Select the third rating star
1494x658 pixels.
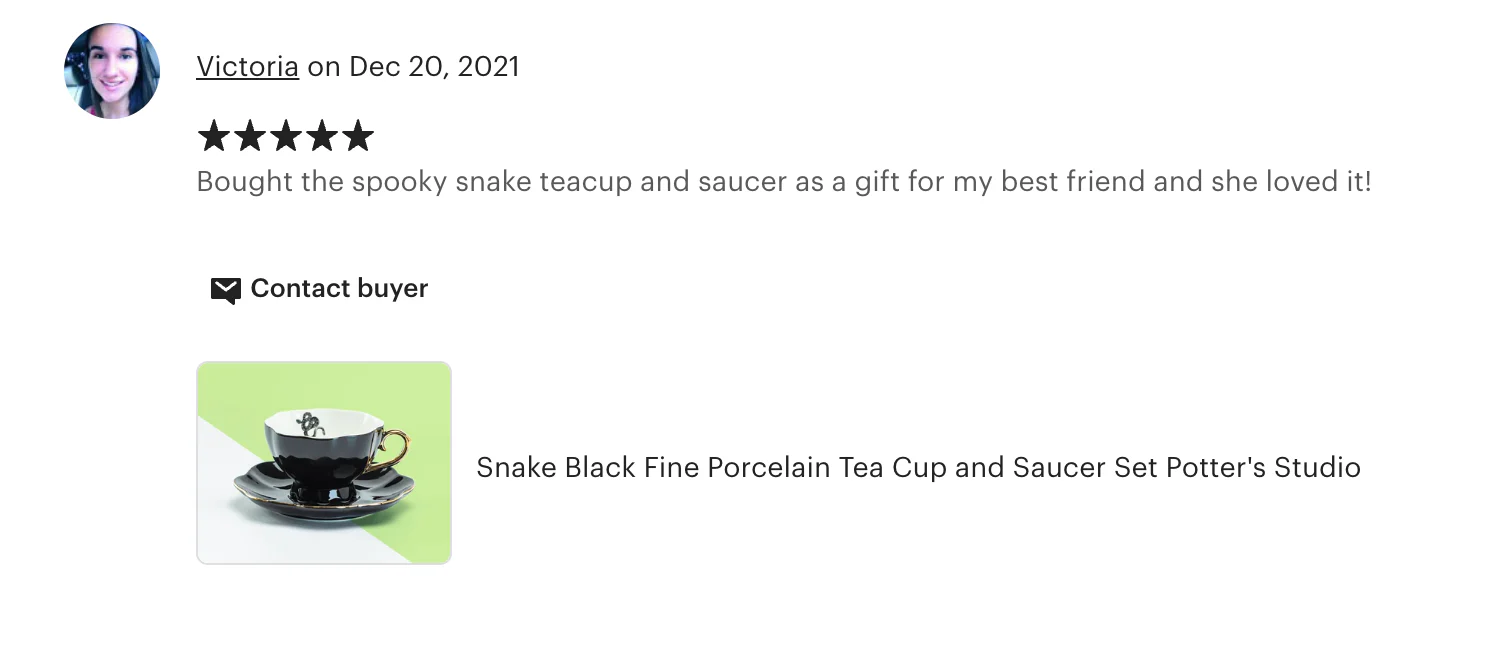click(x=286, y=136)
